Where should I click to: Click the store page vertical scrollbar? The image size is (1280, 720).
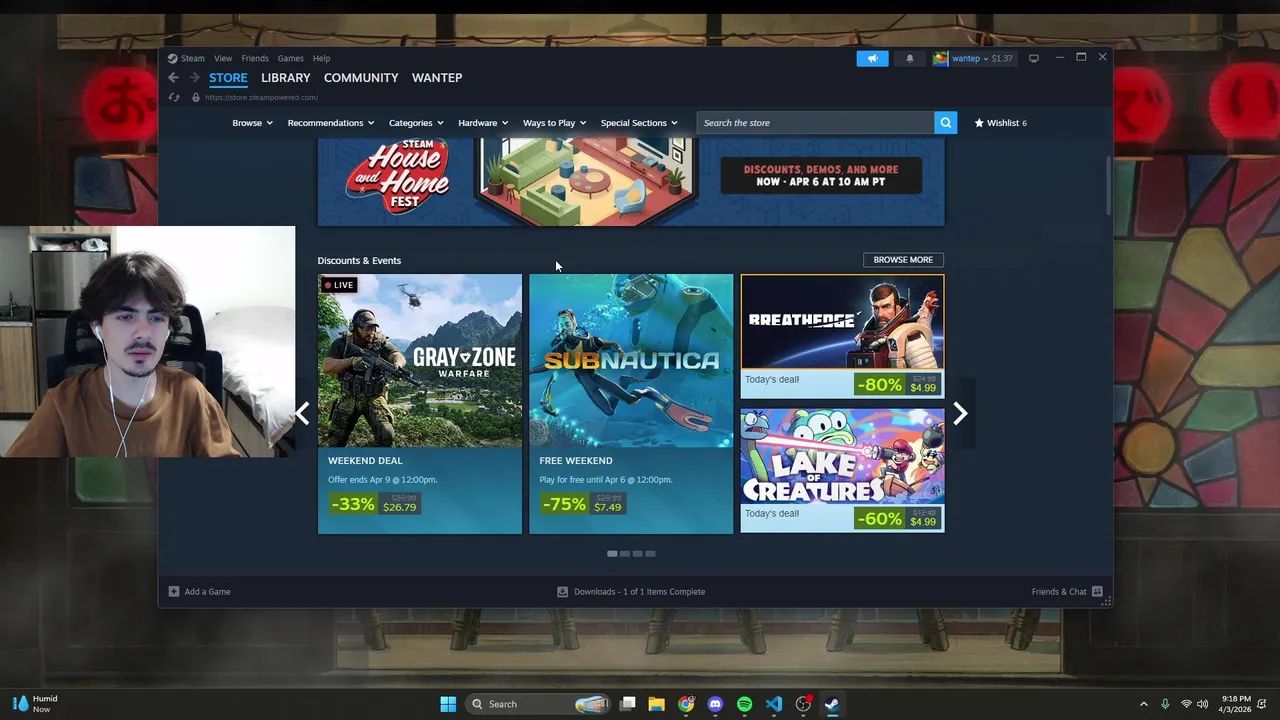click(x=1108, y=185)
